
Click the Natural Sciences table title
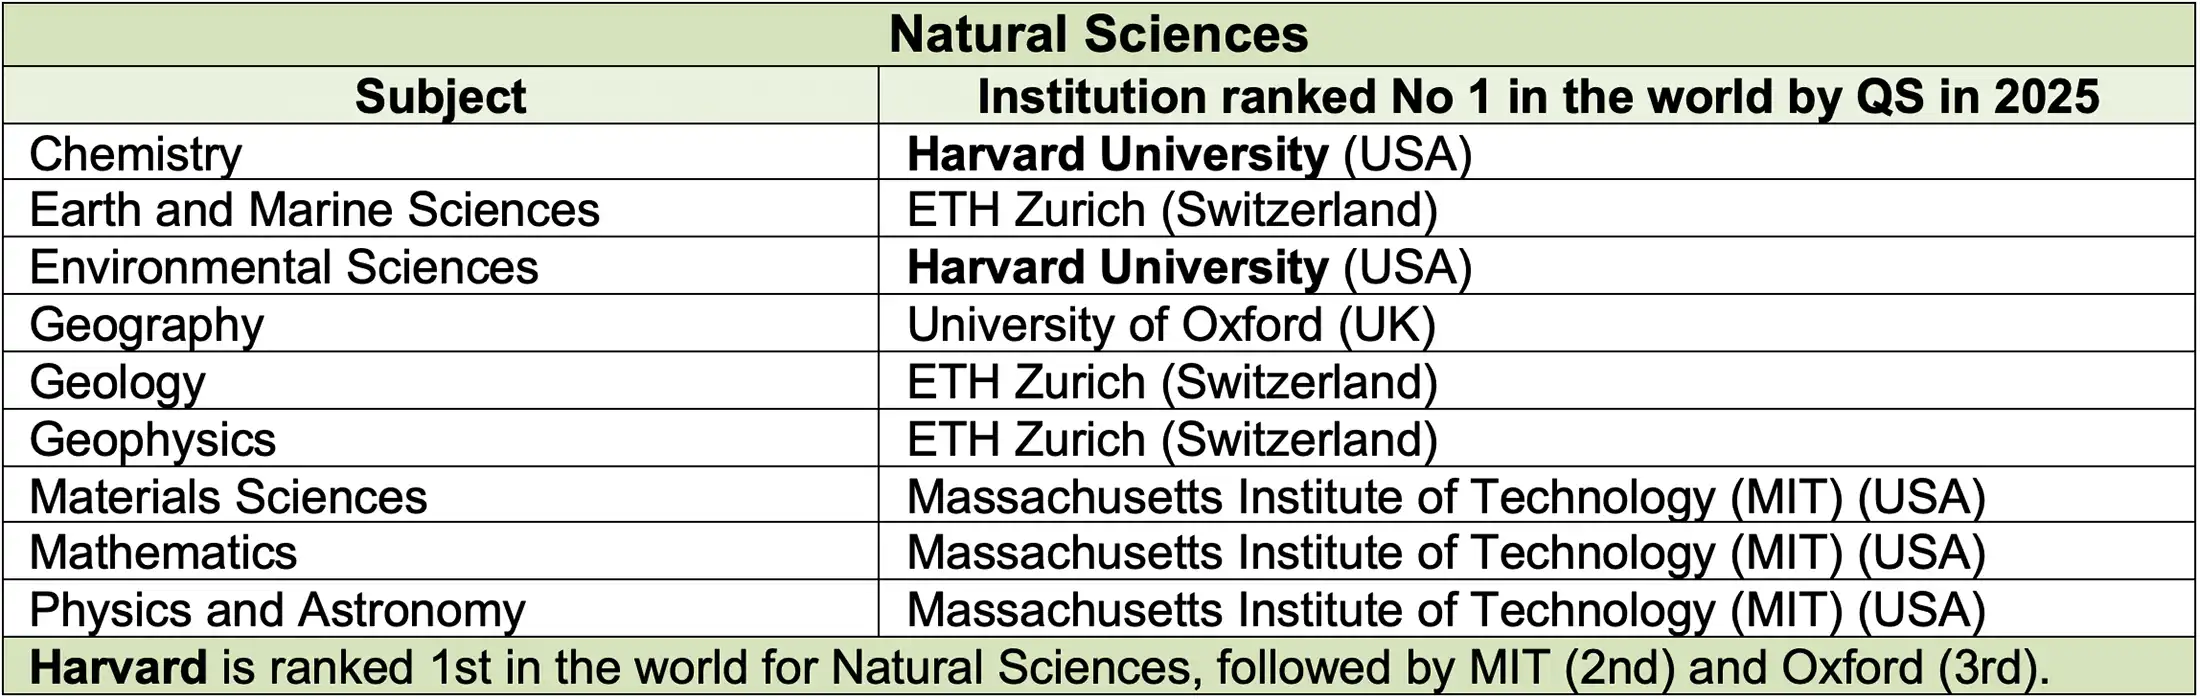point(1098,34)
